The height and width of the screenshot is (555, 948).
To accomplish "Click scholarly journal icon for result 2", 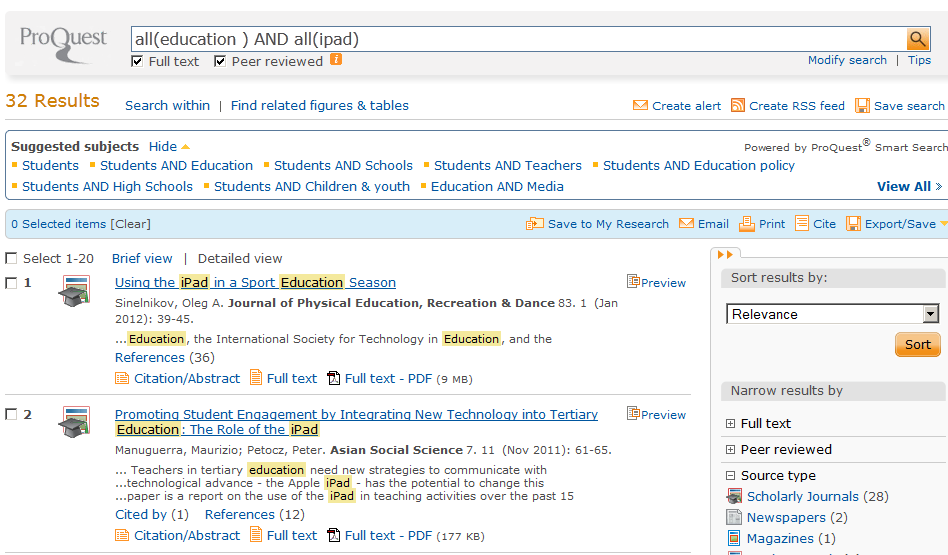I will click(x=74, y=422).
